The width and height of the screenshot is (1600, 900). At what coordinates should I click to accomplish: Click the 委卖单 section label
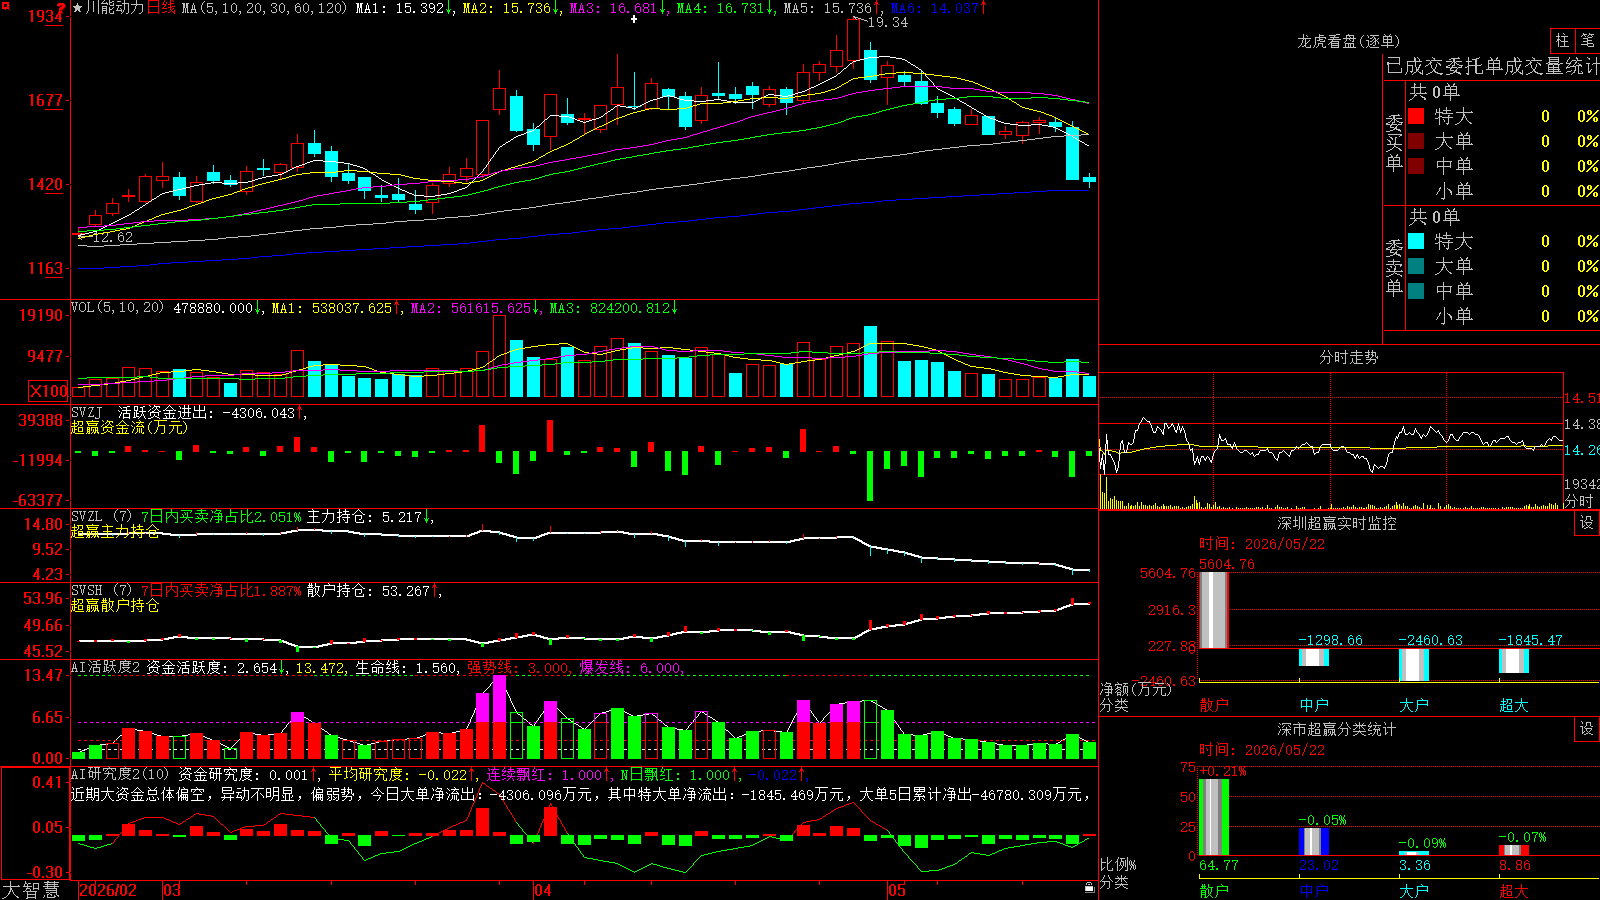tap(1394, 267)
